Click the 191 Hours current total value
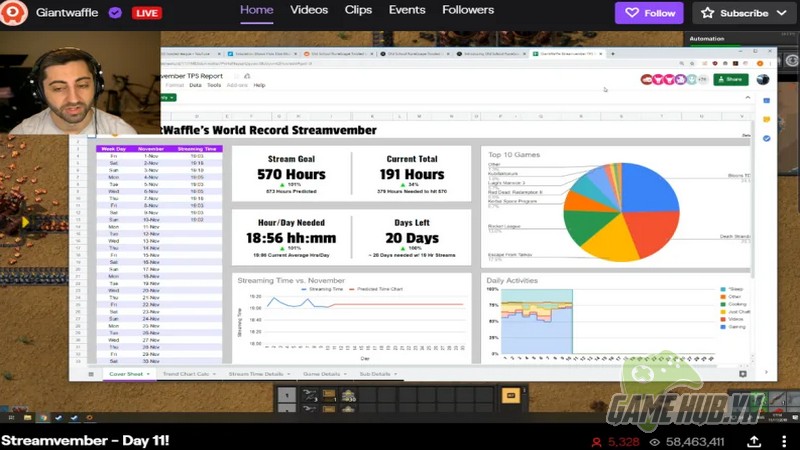800x450 pixels. pos(412,174)
